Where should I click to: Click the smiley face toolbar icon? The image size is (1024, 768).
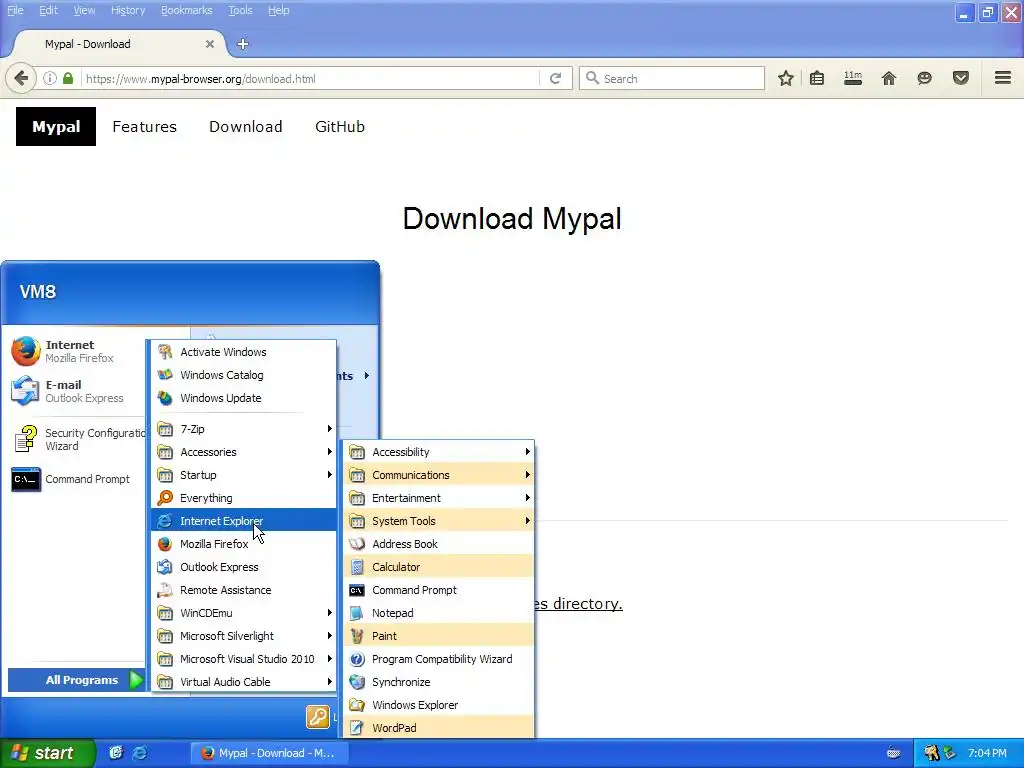point(924,78)
